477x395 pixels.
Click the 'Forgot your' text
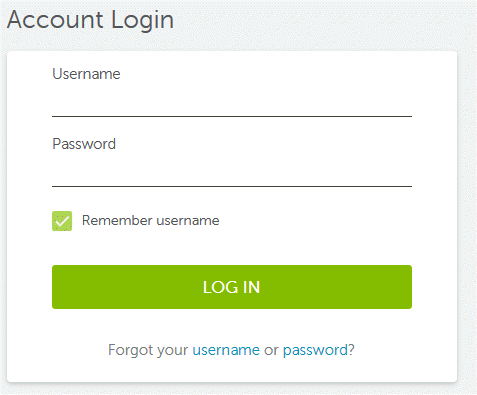click(148, 350)
